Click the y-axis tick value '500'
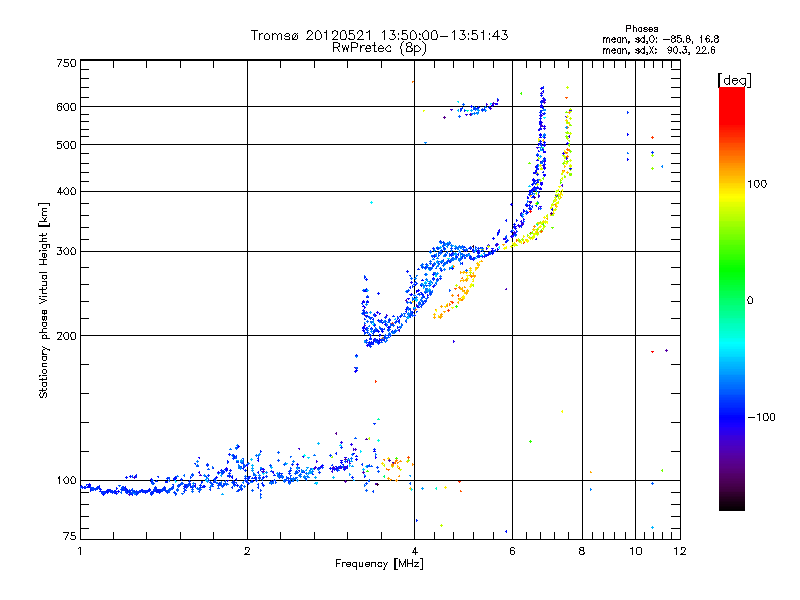 pyautogui.click(x=66, y=145)
